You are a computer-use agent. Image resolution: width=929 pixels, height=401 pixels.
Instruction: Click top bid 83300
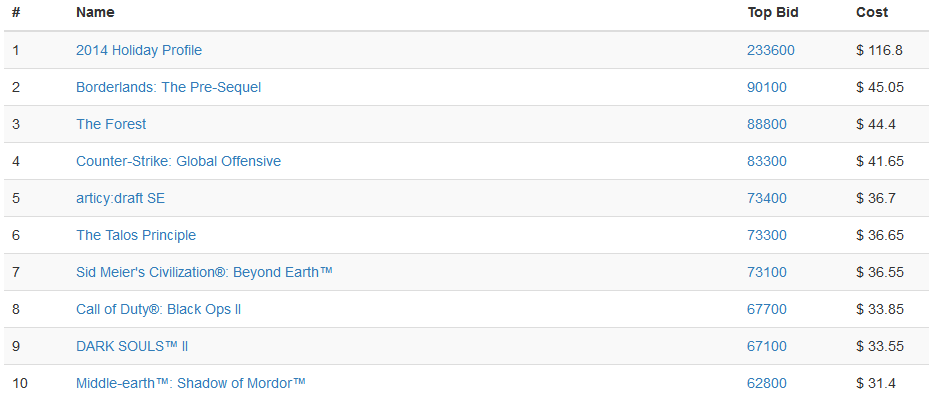coord(767,161)
